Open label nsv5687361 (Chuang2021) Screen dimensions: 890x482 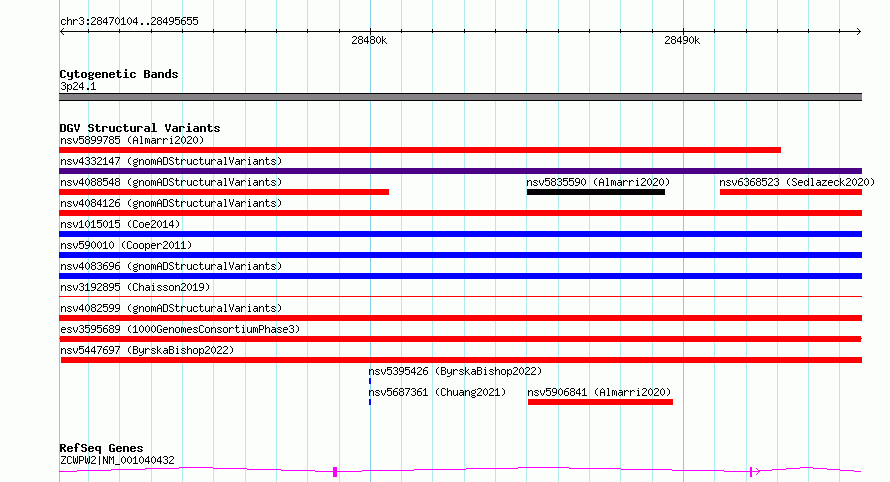coord(437,392)
